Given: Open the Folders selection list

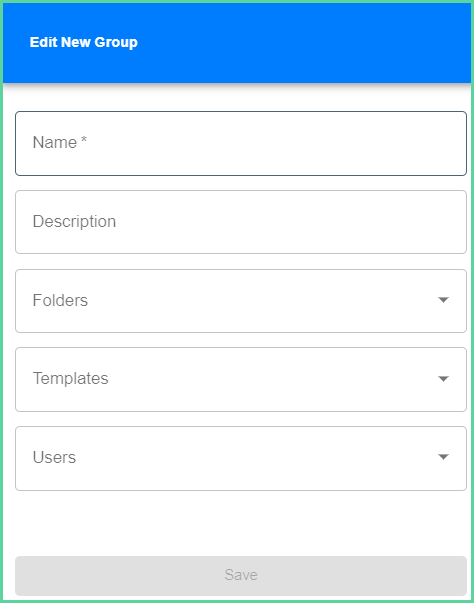Looking at the screenshot, I should (x=241, y=301).
